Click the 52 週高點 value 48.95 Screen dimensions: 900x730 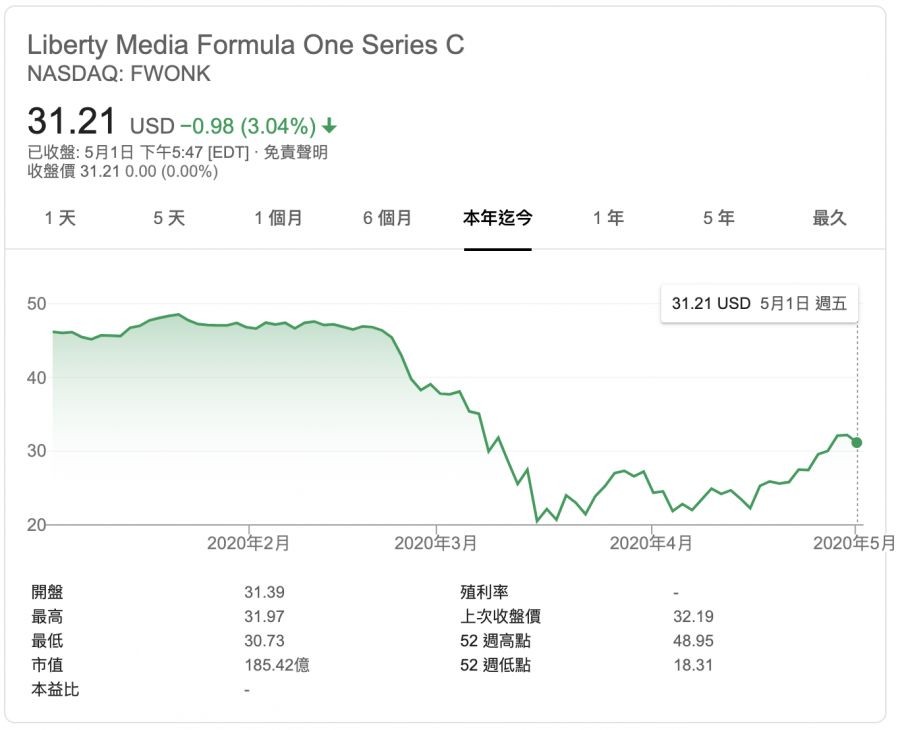coord(693,641)
